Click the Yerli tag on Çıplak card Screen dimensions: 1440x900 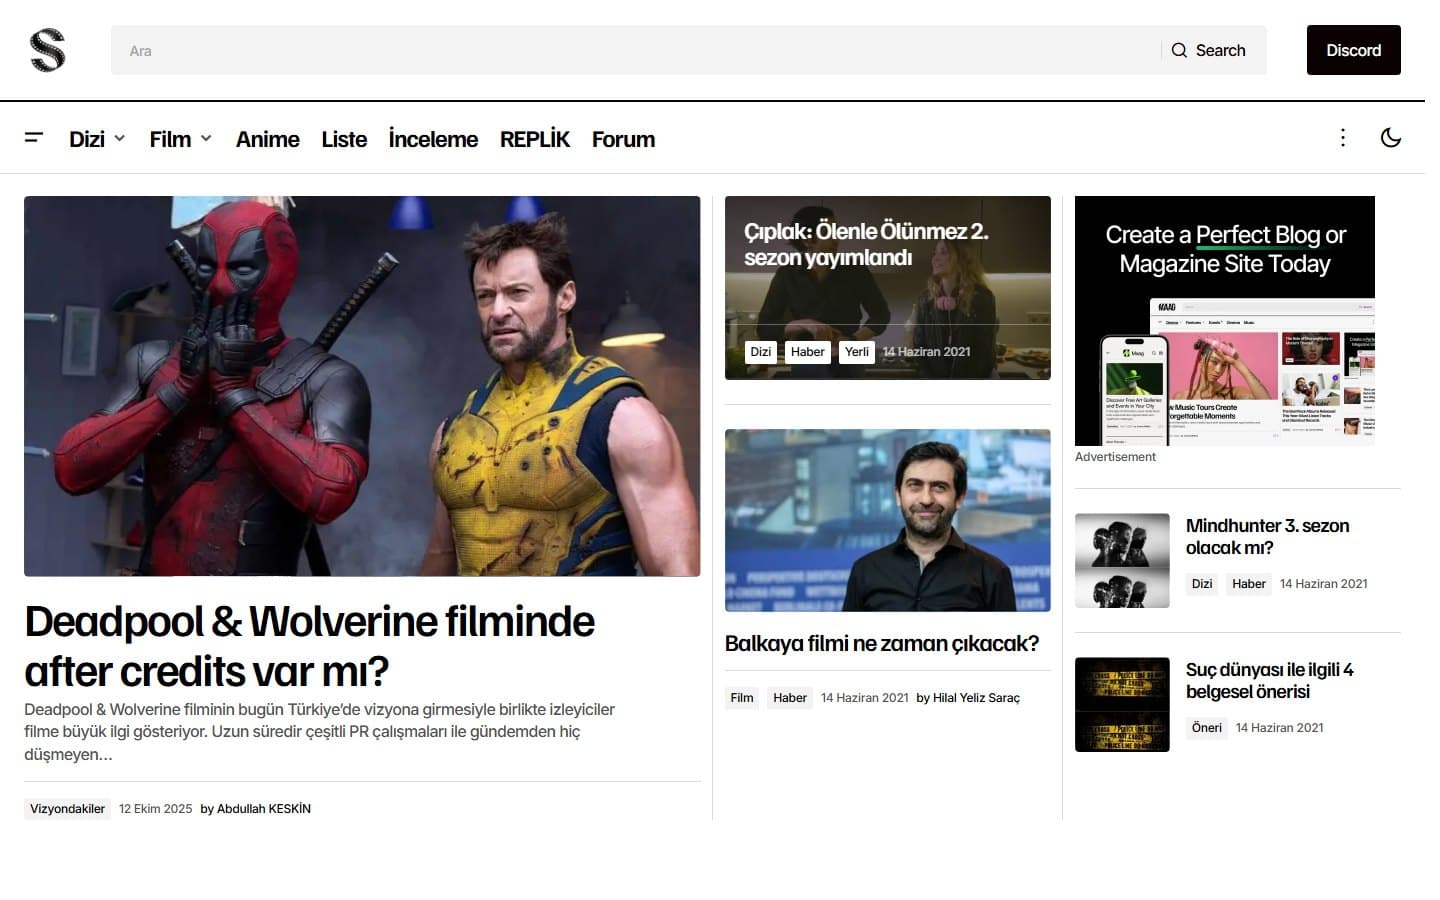point(857,352)
